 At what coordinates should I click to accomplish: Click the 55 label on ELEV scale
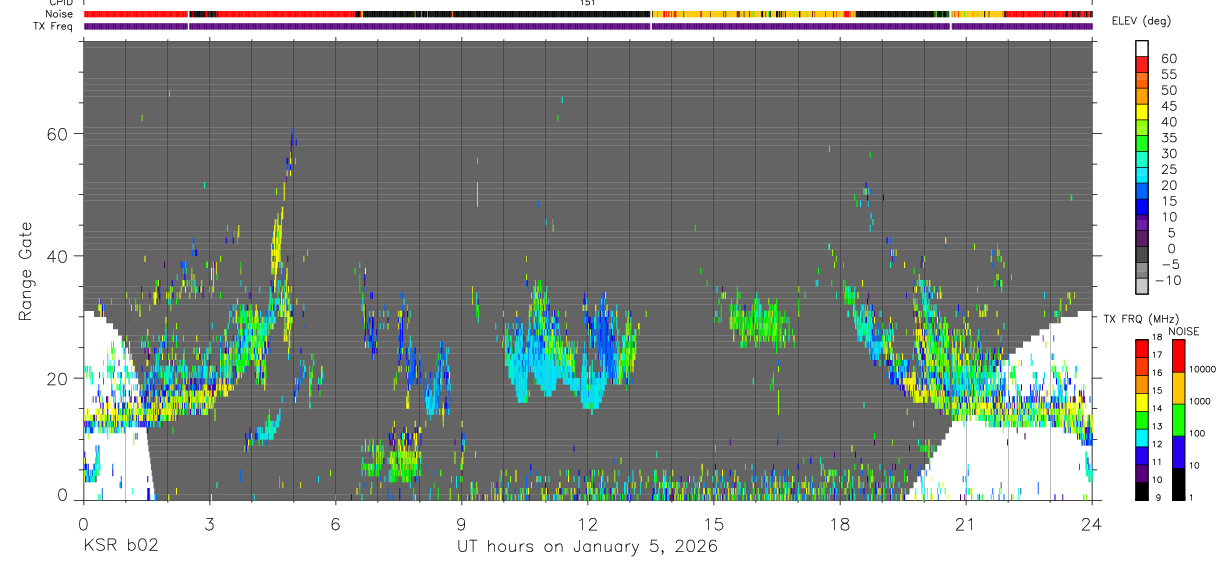(1167, 74)
